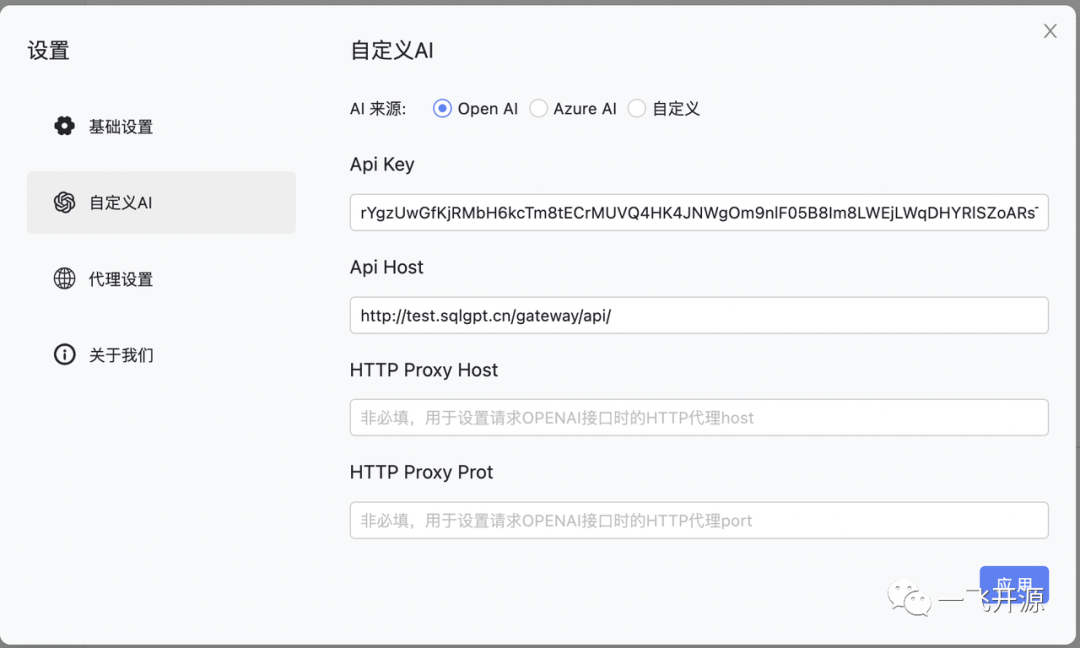Image resolution: width=1080 pixels, height=648 pixels.
Task: Click the globe icon beside 代理设置
Action: (64, 278)
